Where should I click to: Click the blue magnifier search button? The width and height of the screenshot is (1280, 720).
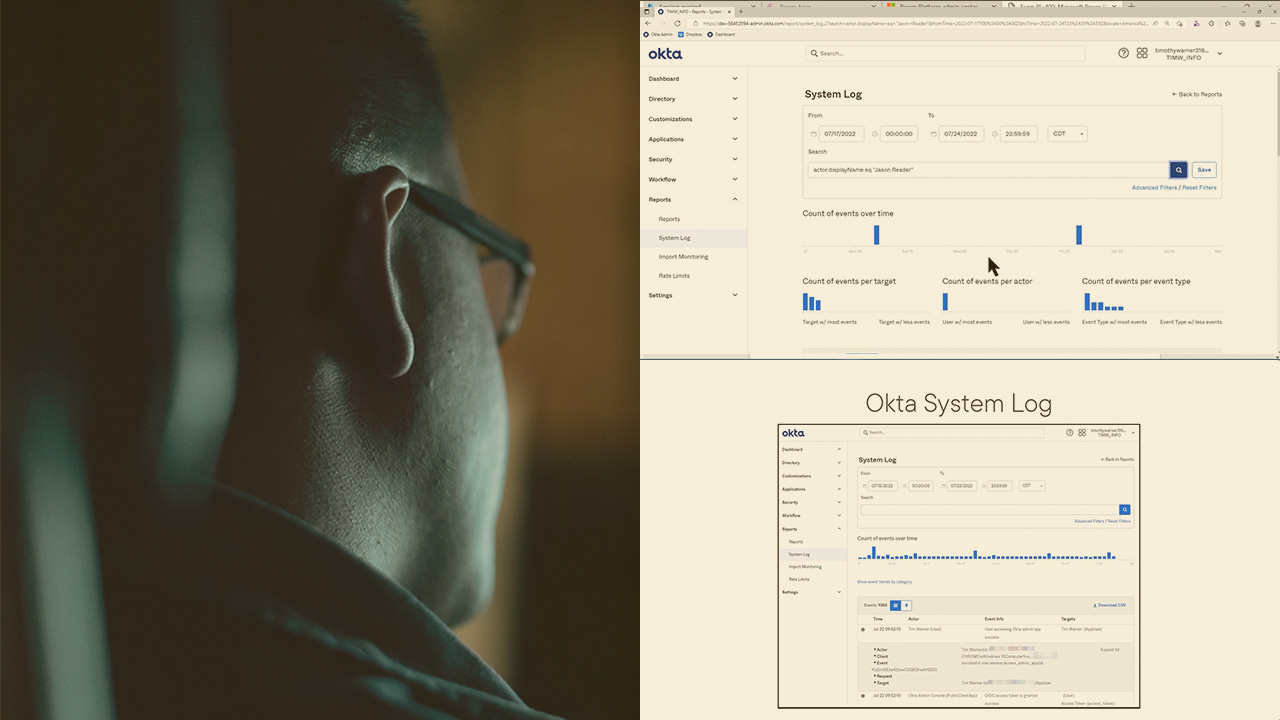click(x=1178, y=170)
